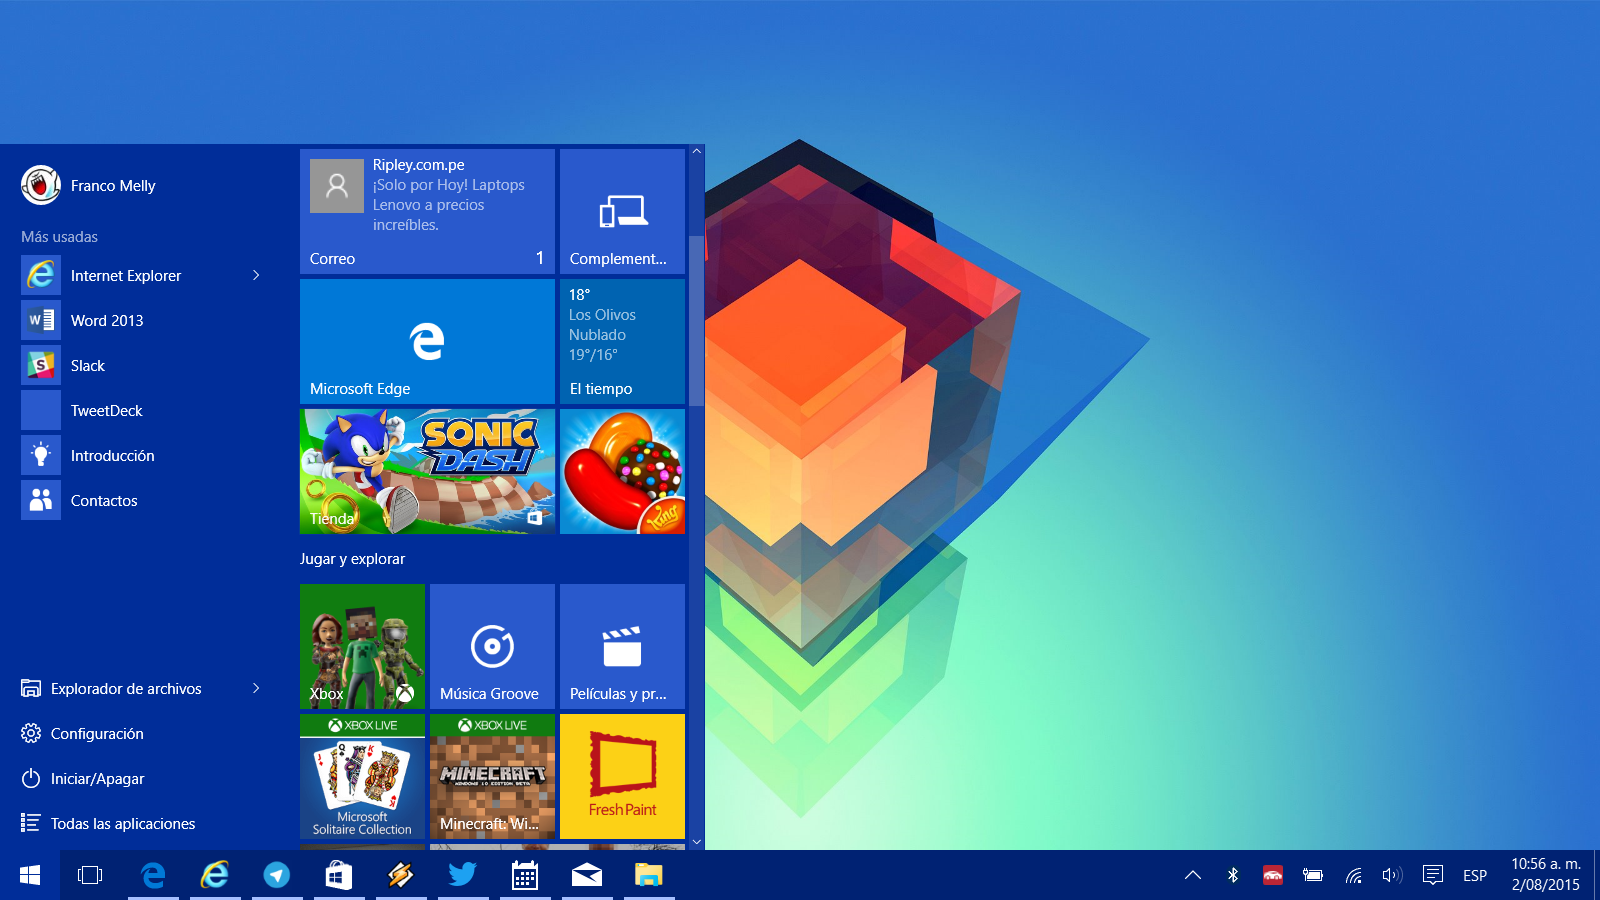This screenshot has height=900, width=1600.
Task: Open the taskbar clock and date
Action: click(x=1546, y=875)
